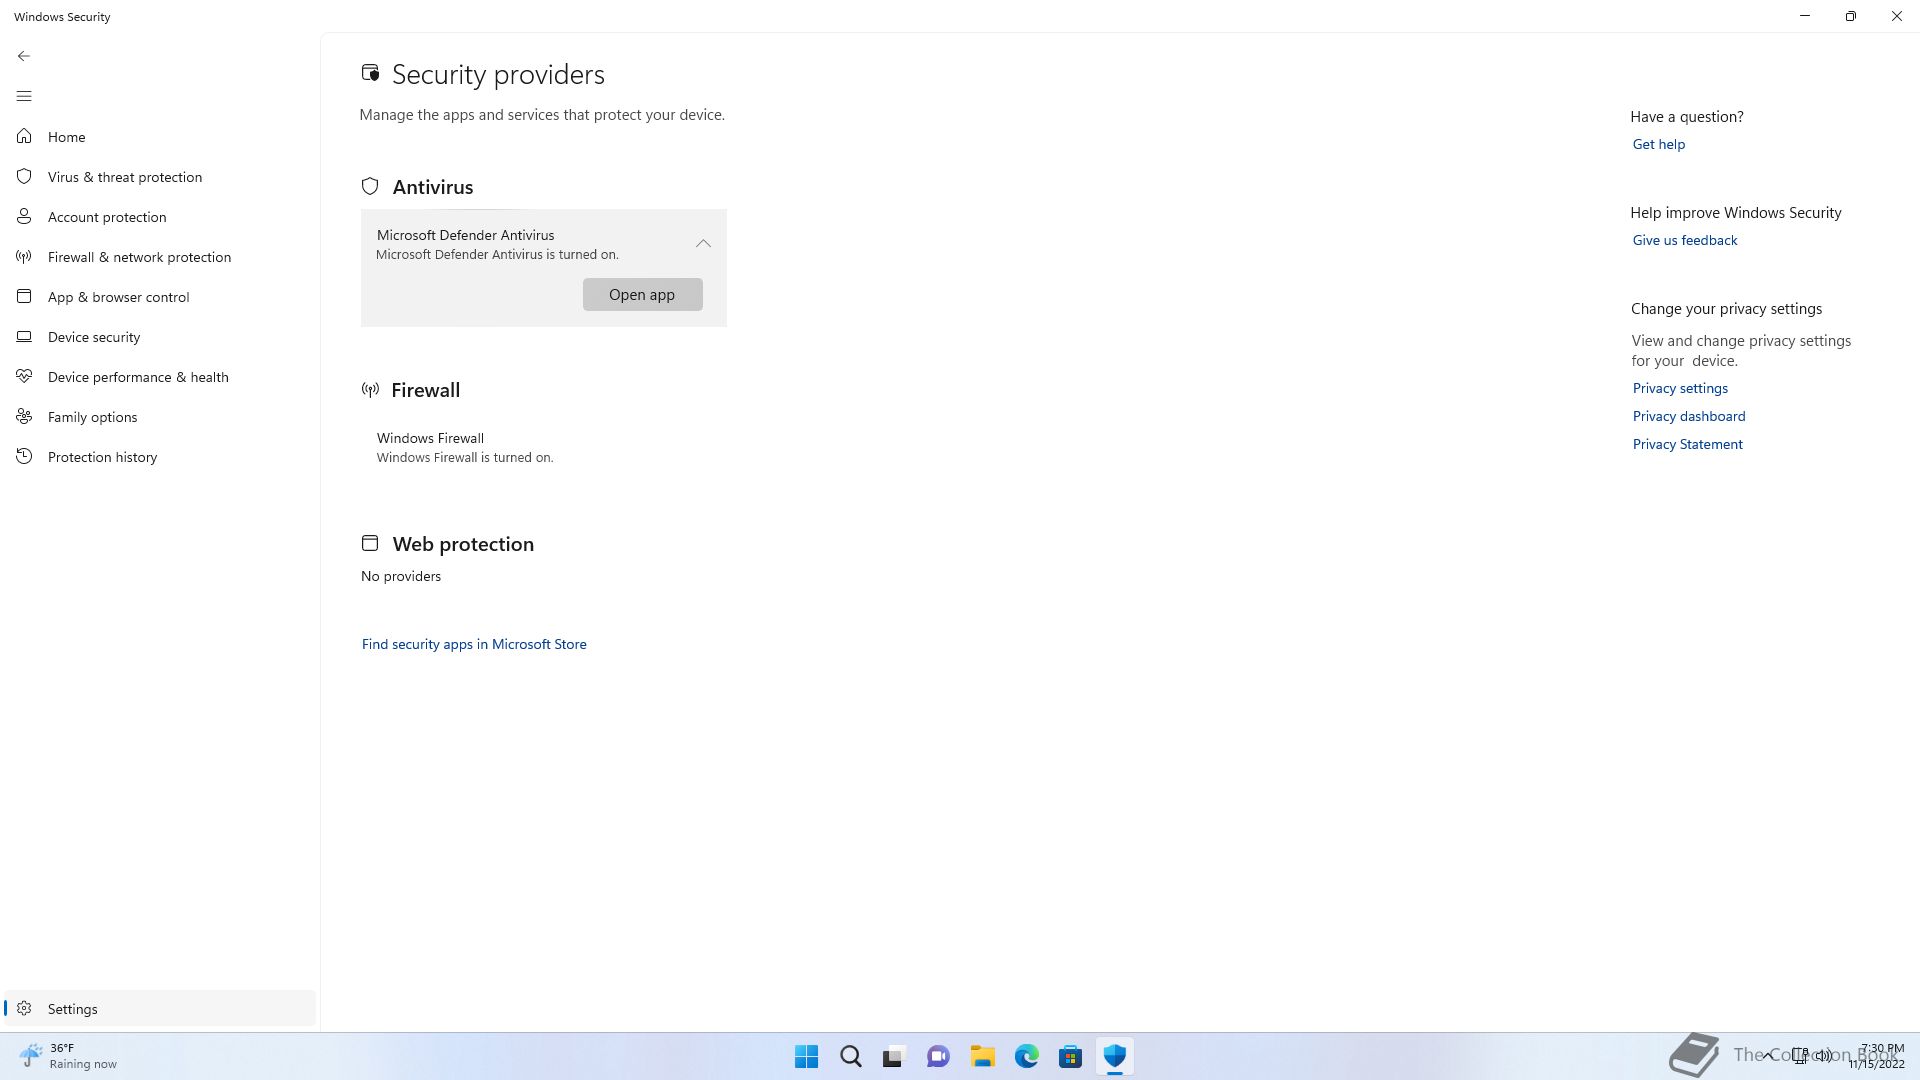This screenshot has width=1920, height=1080.
Task: Toggle the hamburger navigation menu
Action: point(24,96)
